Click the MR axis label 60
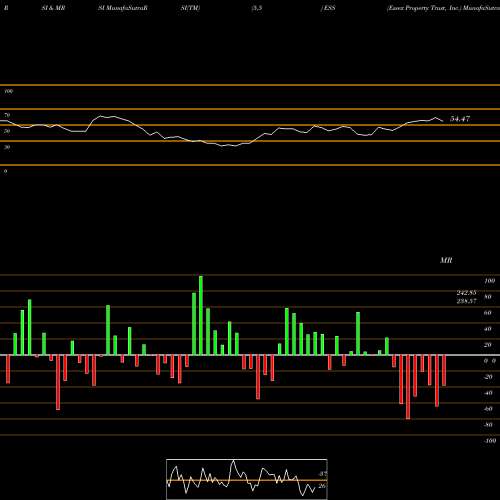The image size is (500, 500). click(x=487, y=313)
